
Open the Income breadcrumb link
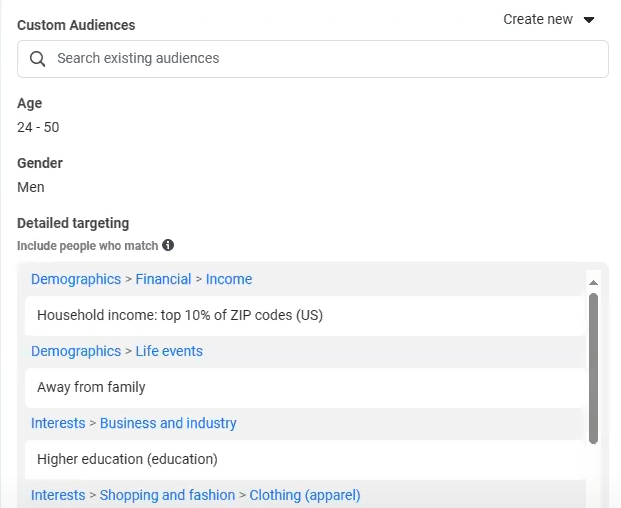[x=229, y=279]
